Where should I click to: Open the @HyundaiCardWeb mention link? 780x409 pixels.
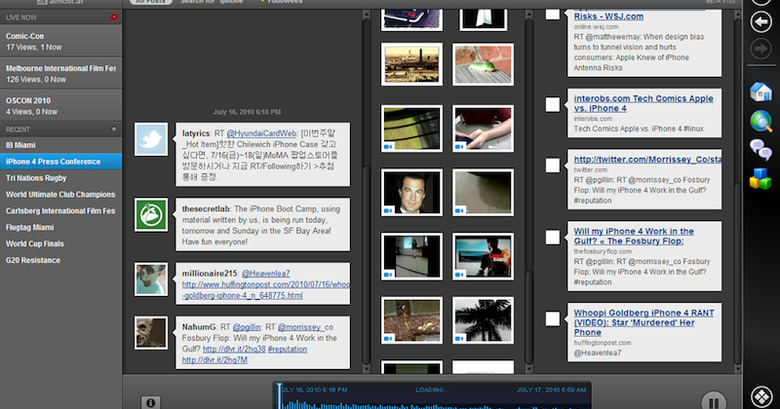pyautogui.click(x=261, y=133)
